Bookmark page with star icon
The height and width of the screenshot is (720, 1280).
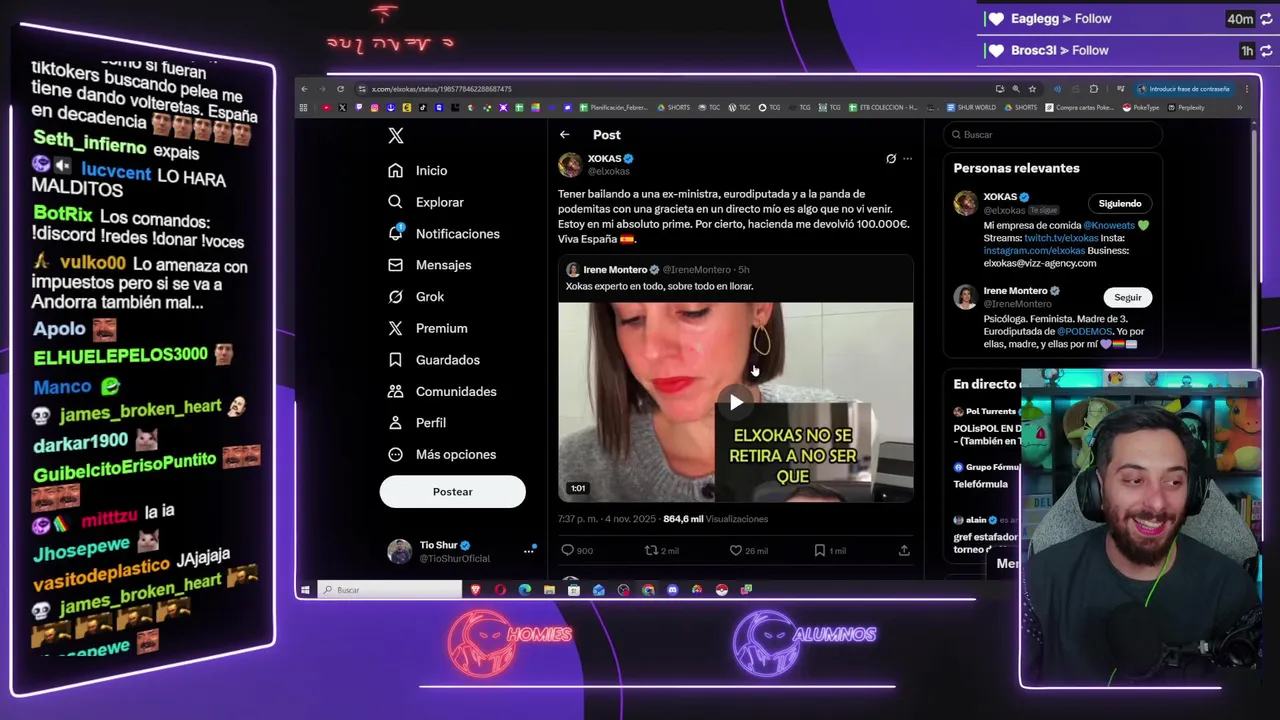[1033, 89]
